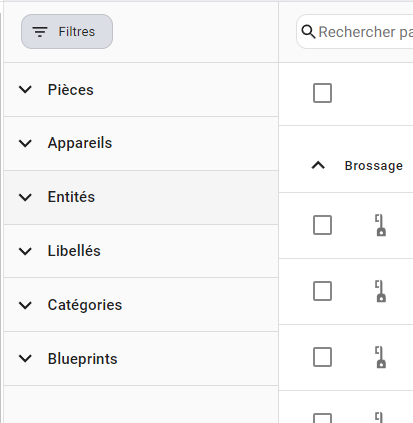Expand the Appareils filter section
The image size is (413, 423).
coord(141,144)
